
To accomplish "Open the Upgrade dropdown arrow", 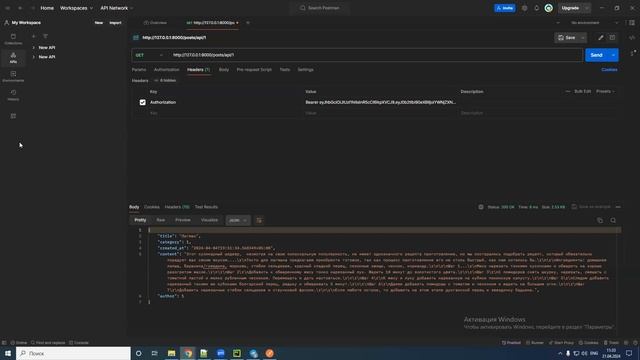I will (587, 8).
